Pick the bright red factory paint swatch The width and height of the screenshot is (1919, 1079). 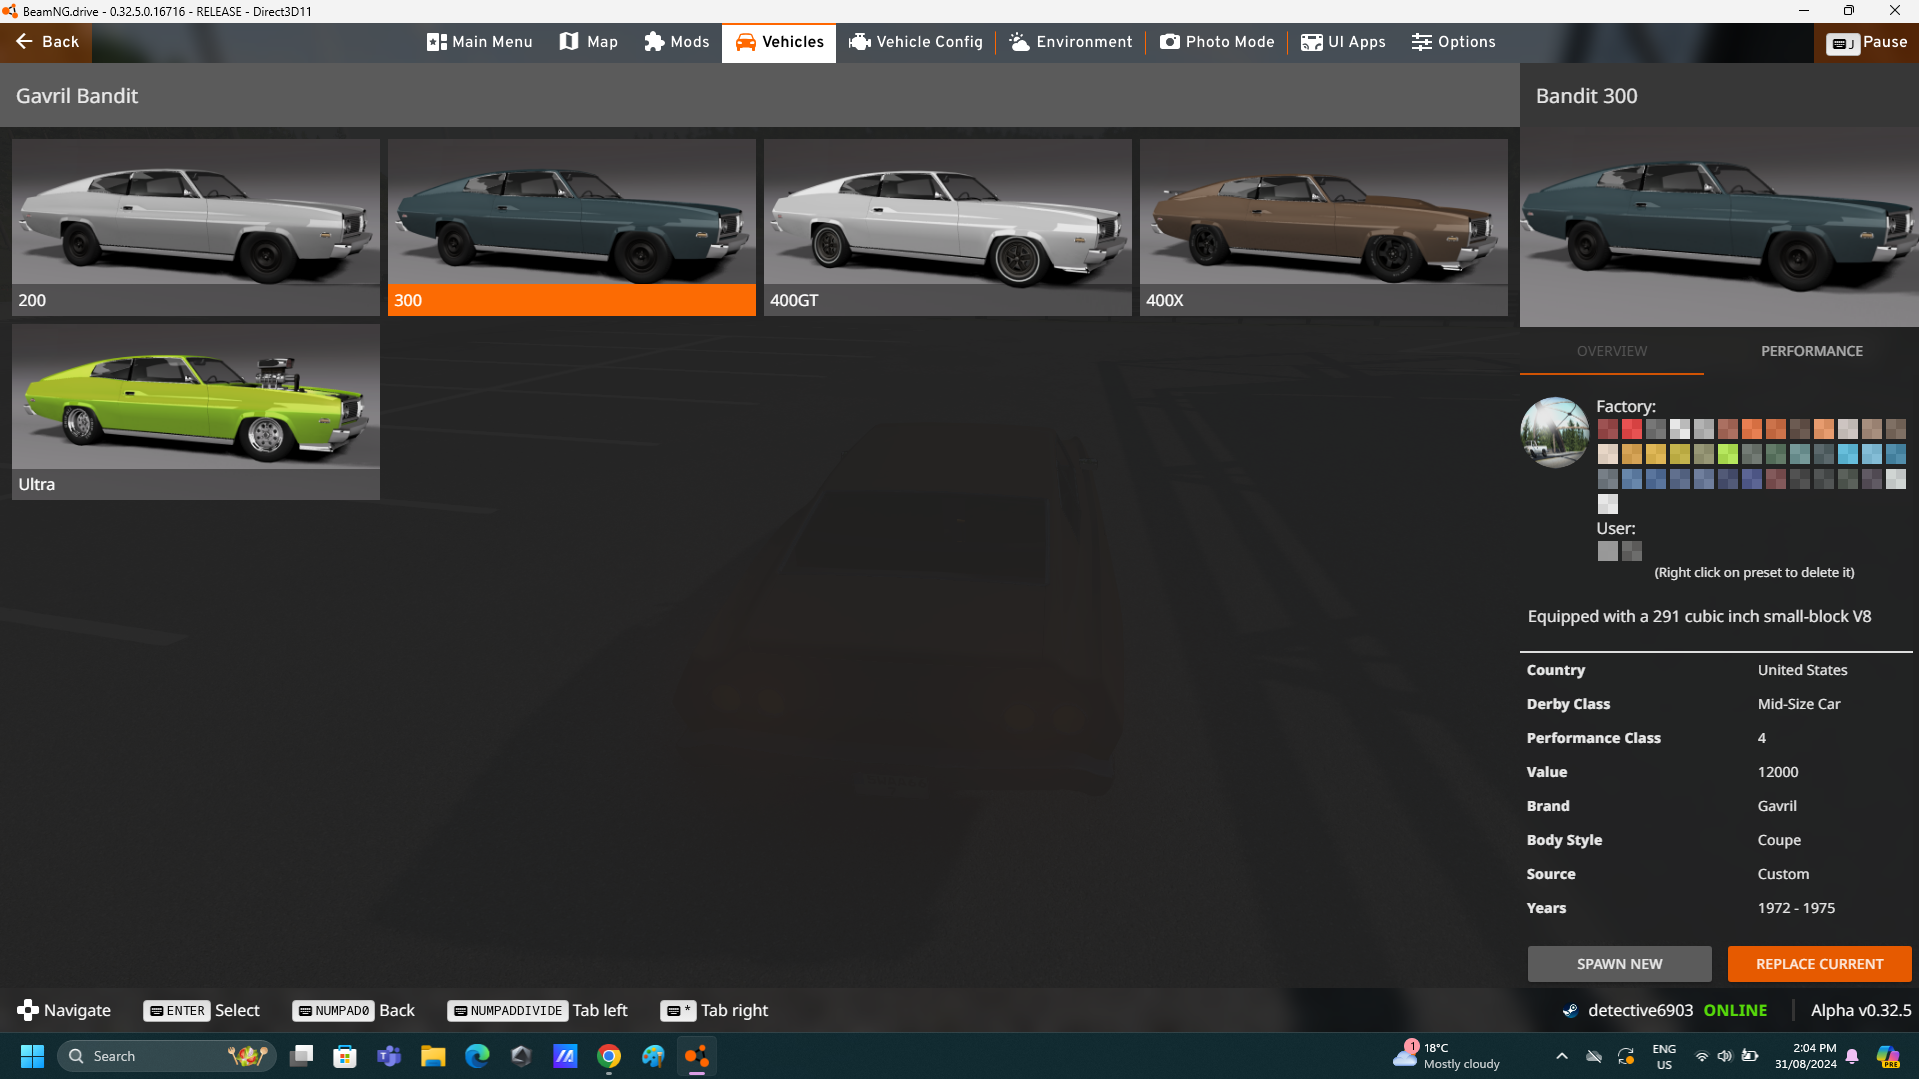1631,429
